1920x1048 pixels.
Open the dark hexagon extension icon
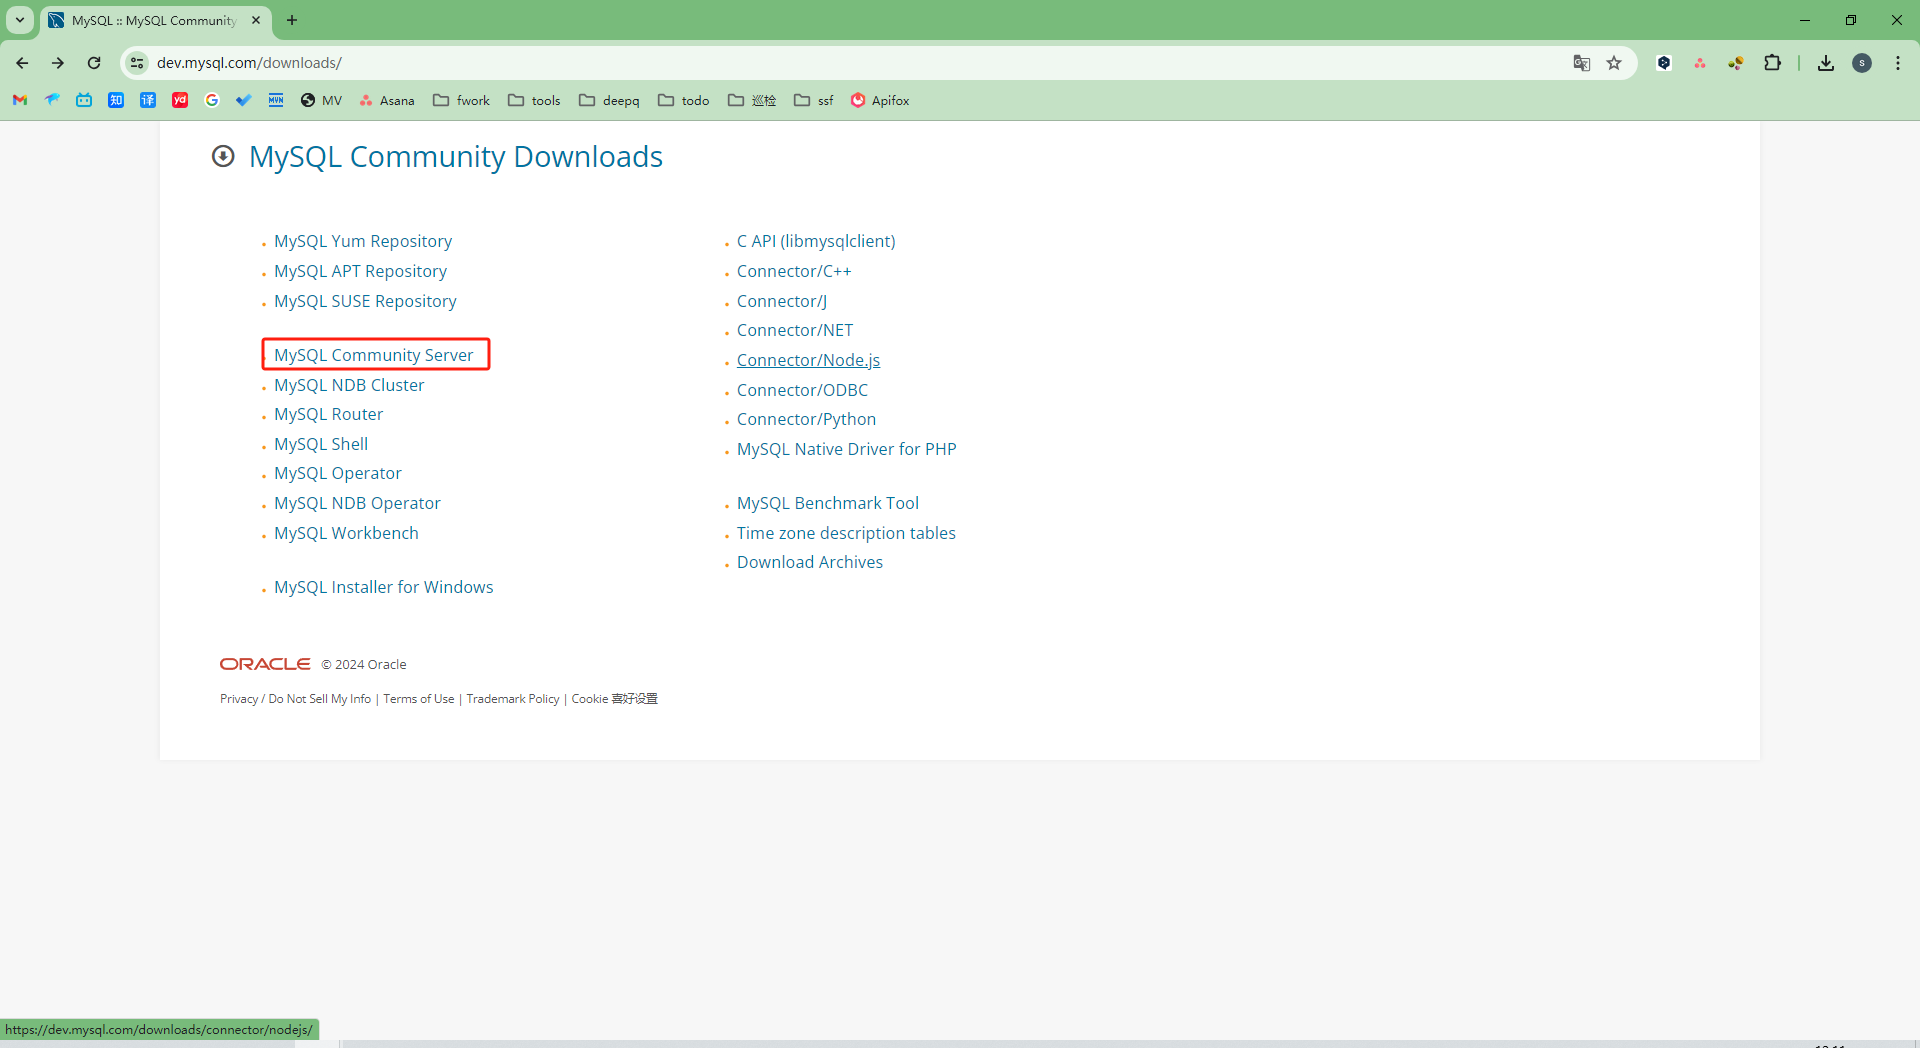pos(1664,63)
